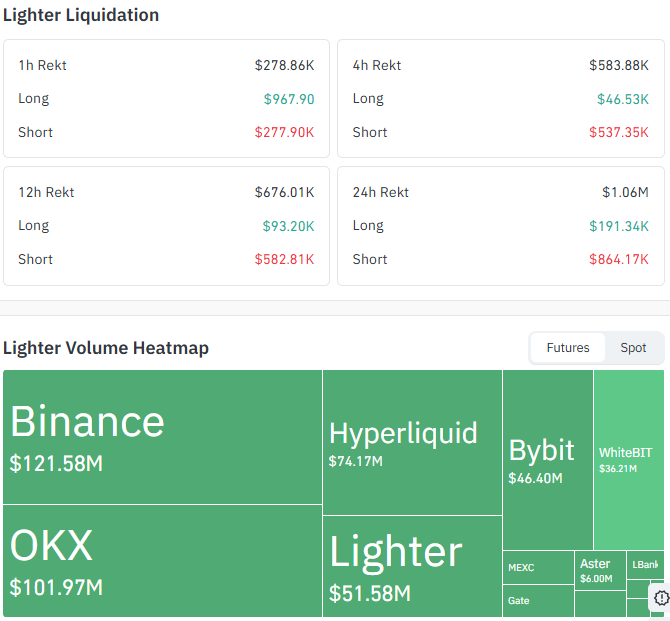The width and height of the screenshot is (670, 621).
Task: Click the 12h Rekt label
Action: coord(46,192)
